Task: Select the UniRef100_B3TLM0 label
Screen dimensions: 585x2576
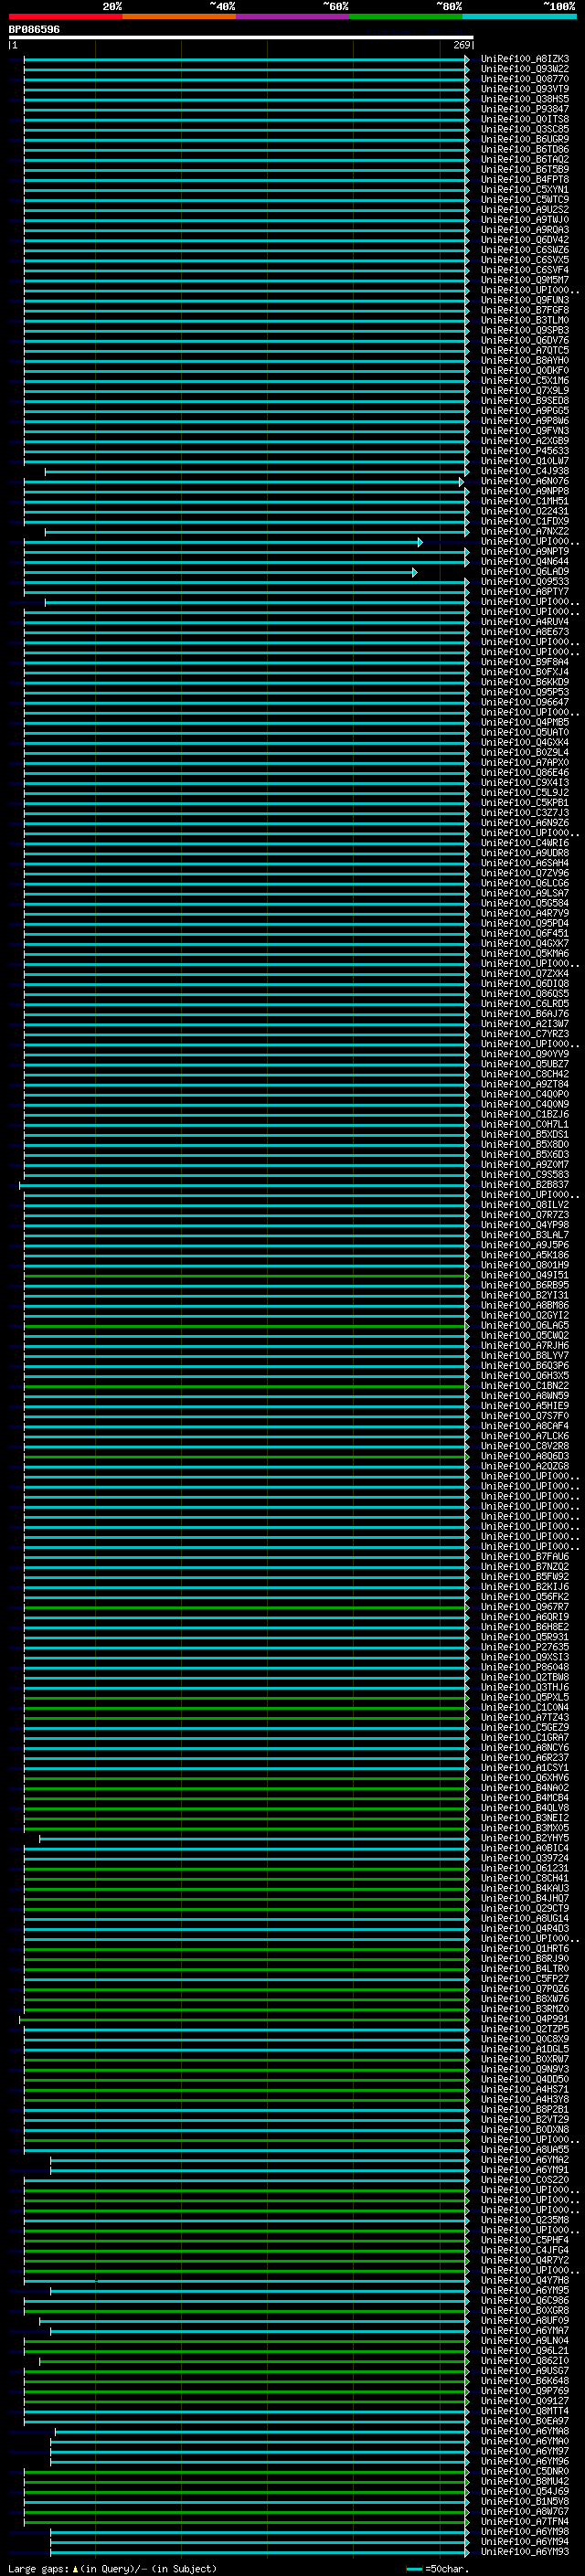Action: click(525, 320)
